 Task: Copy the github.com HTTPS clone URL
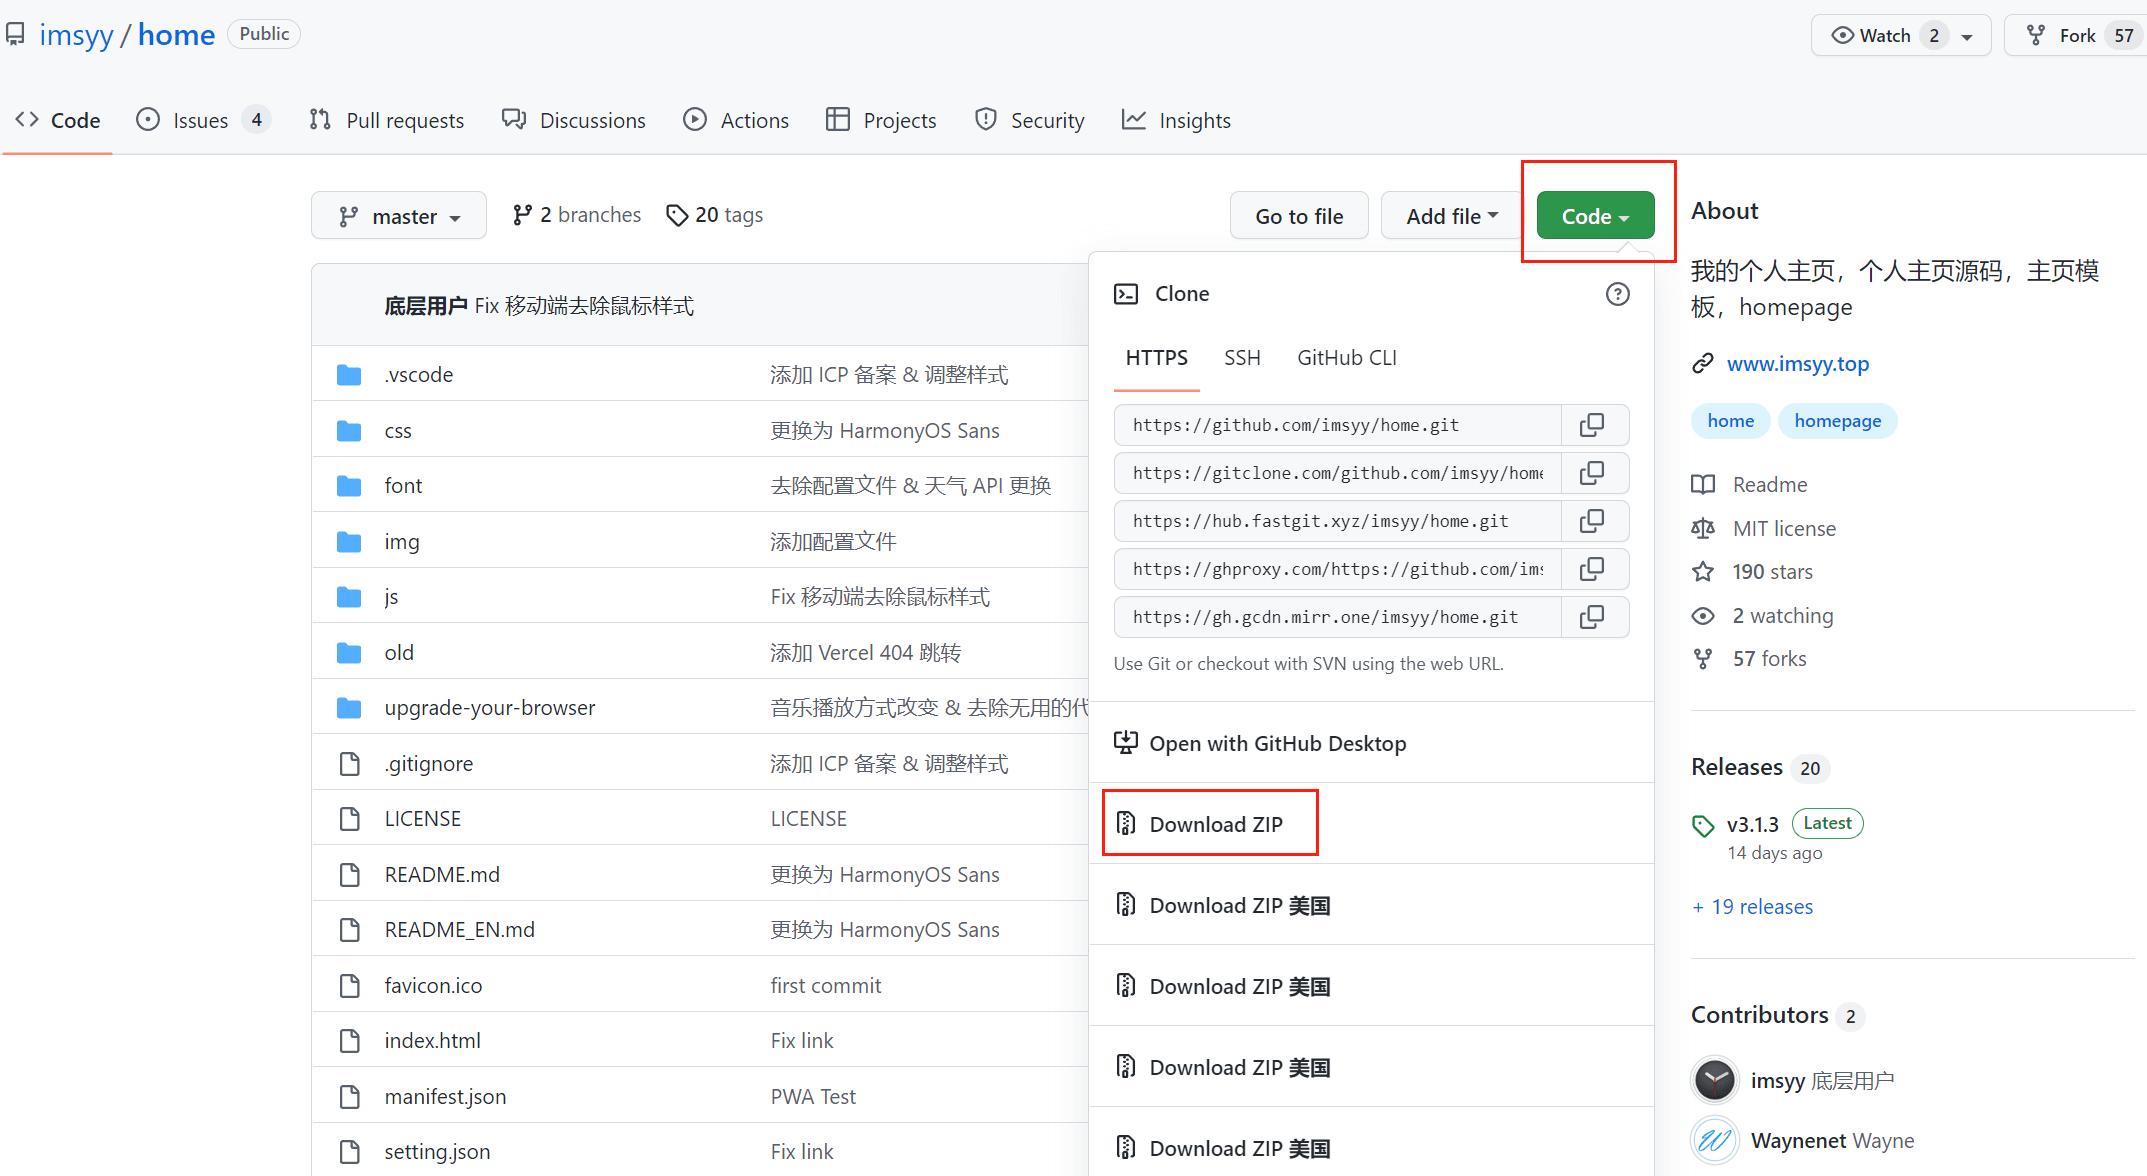coord(1591,425)
